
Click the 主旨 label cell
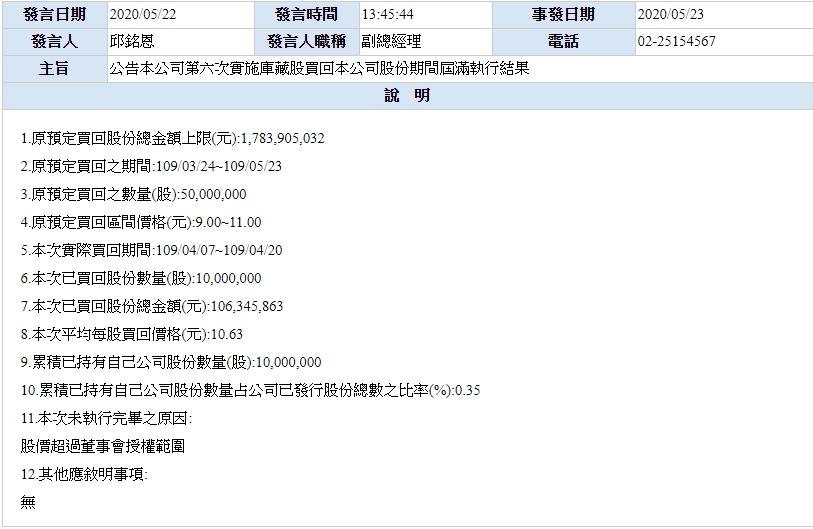point(54,68)
